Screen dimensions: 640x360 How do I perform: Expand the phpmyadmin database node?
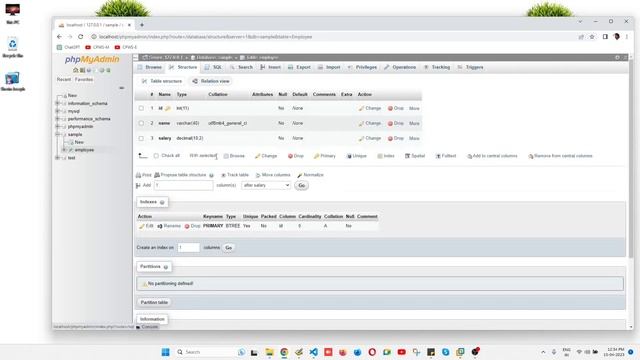(58, 127)
